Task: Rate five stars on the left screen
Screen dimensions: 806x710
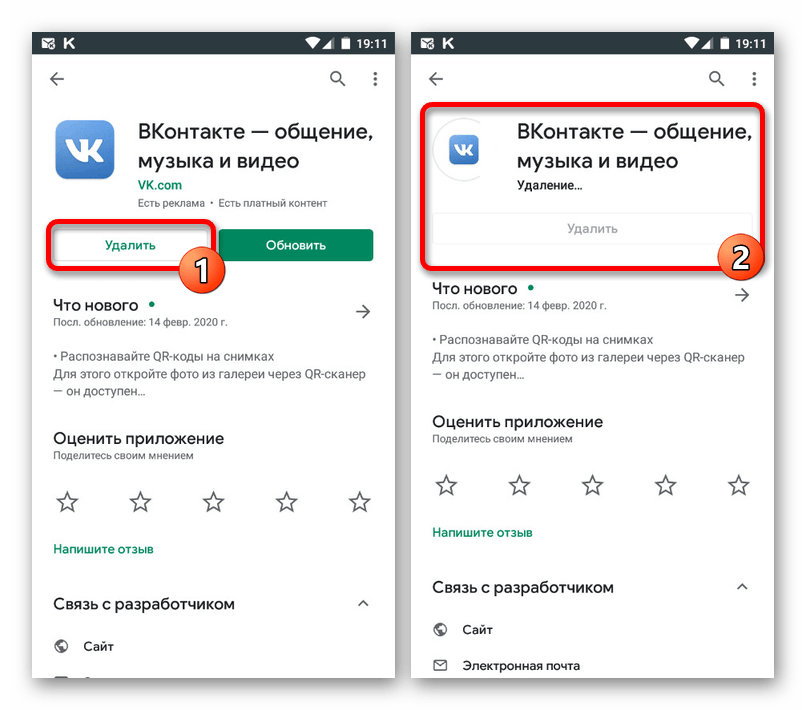Action: [359, 502]
